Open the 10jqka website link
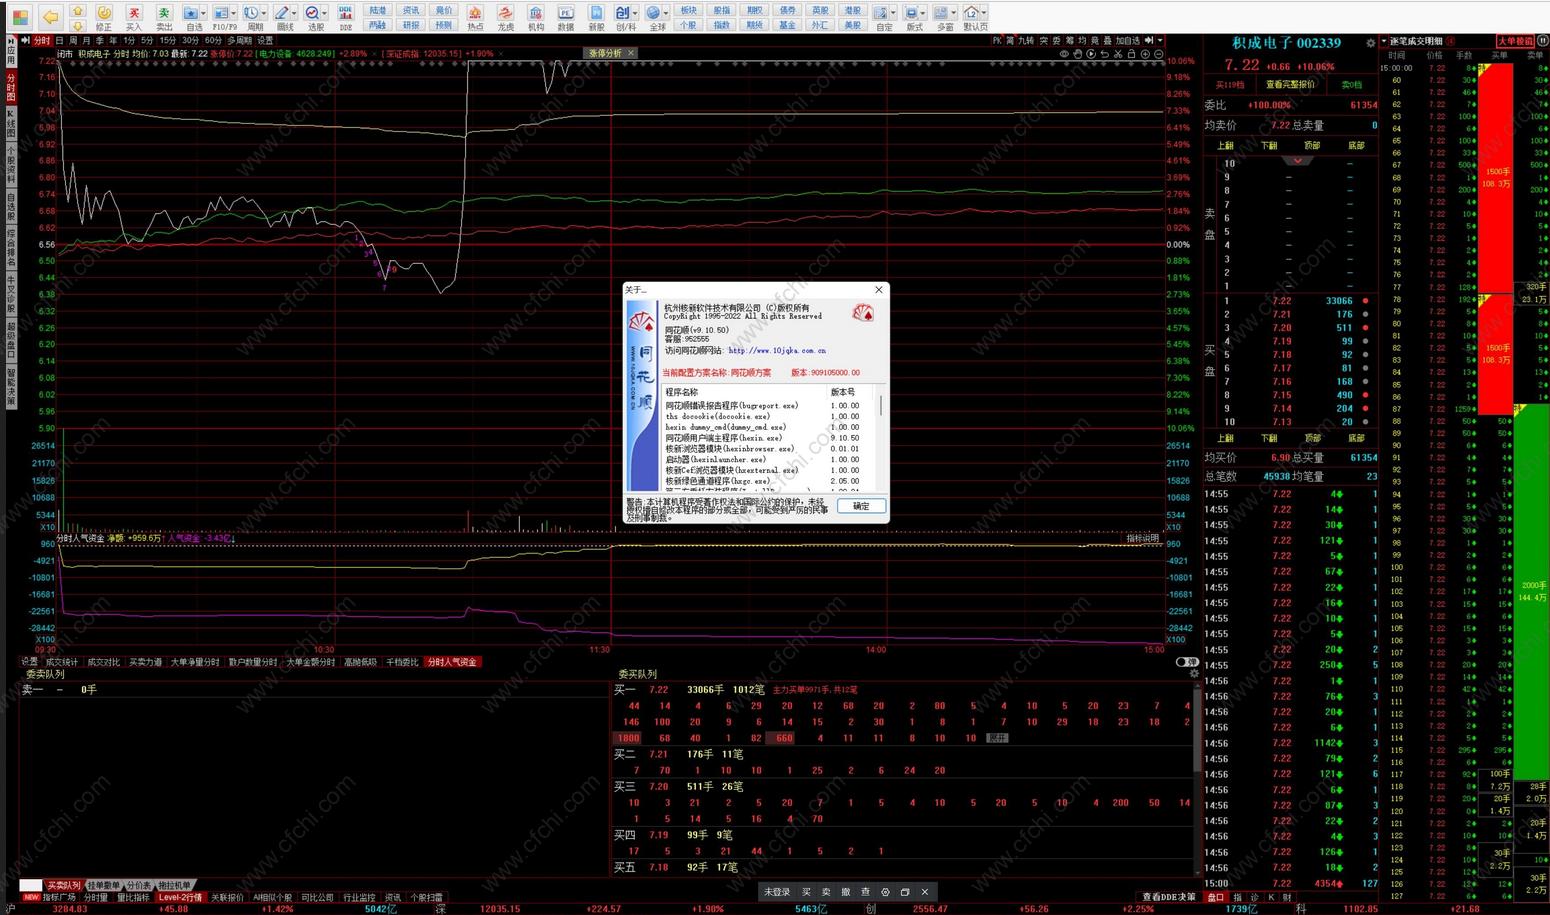Image resolution: width=1550 pixels, height=915 pixels. [x=777, y=351]
